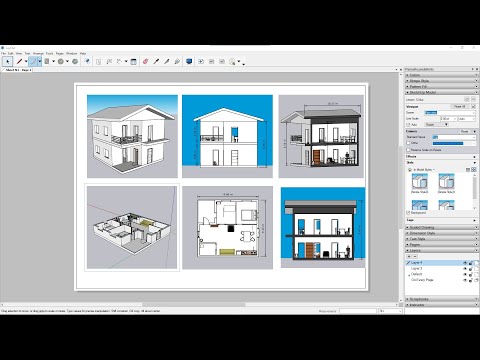Activate the highlighted Arc tool
The image size is (480, 360).
tap(32, 61)
